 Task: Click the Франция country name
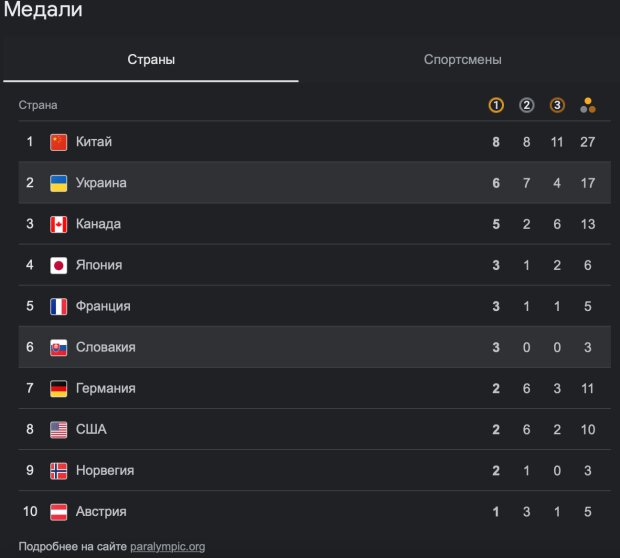point(103,306)
